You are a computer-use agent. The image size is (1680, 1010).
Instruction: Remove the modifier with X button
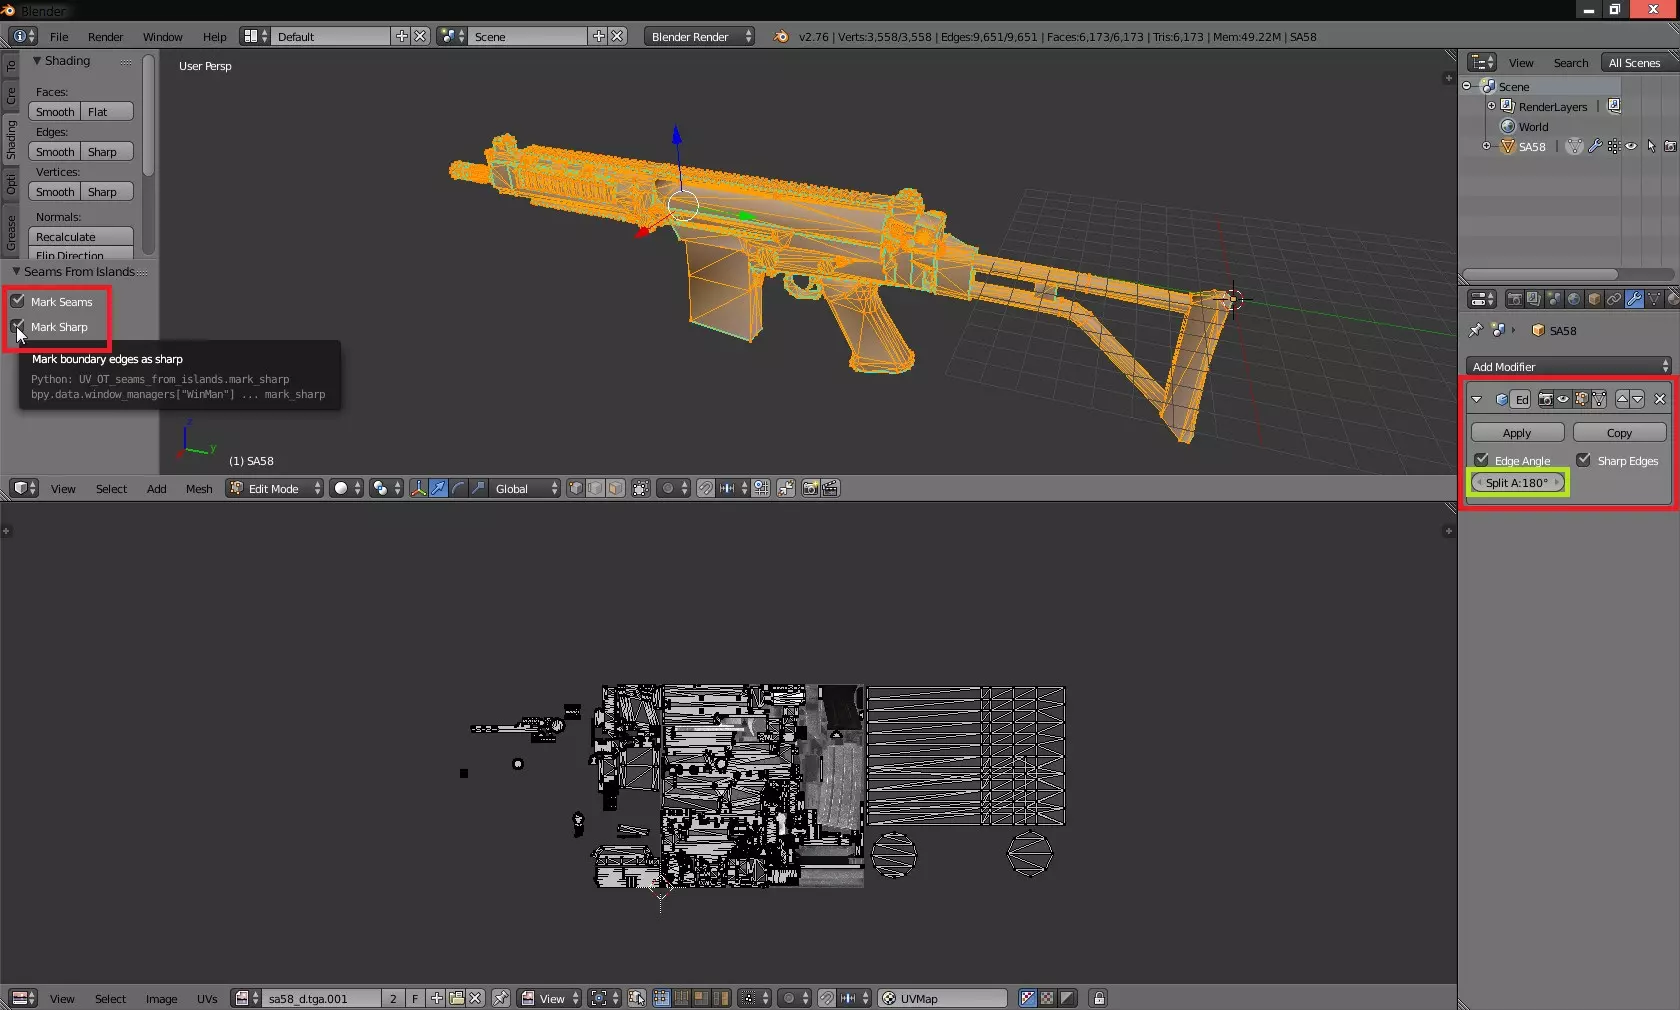tap(1660, 399)
